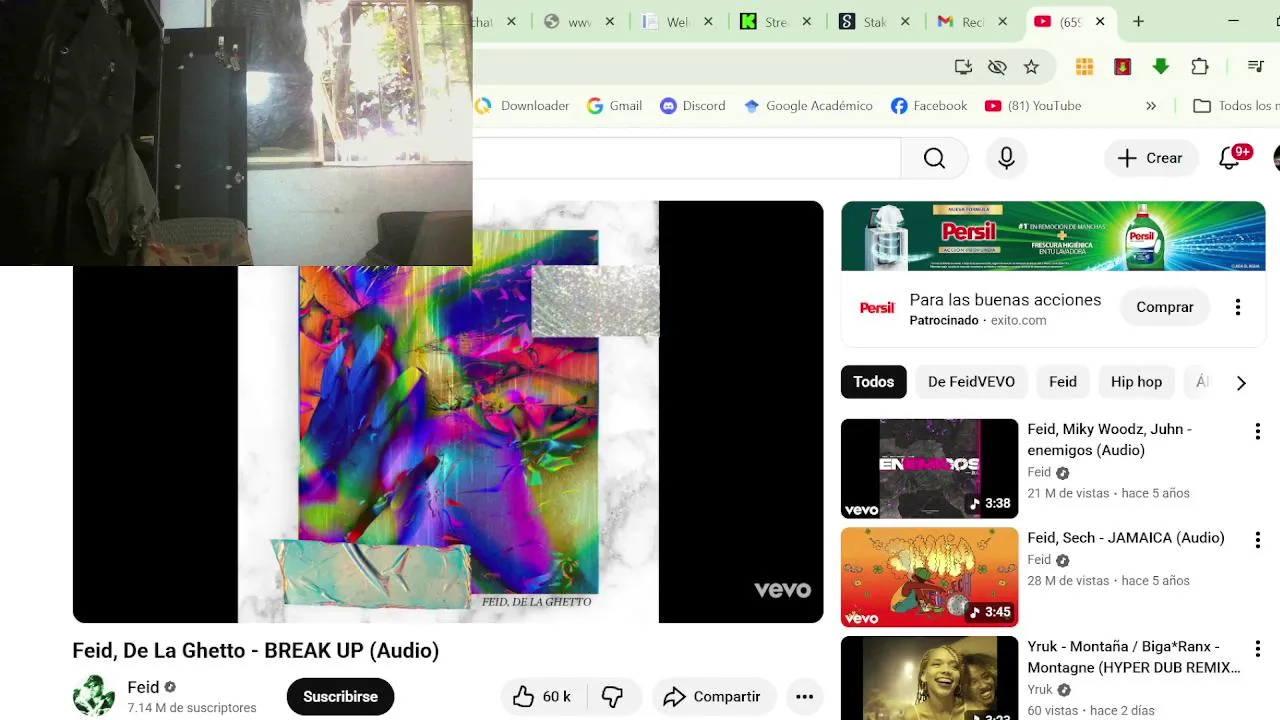Like the video with thumbs up
This screenshot has width=1280, height=720.
[541, 697]
